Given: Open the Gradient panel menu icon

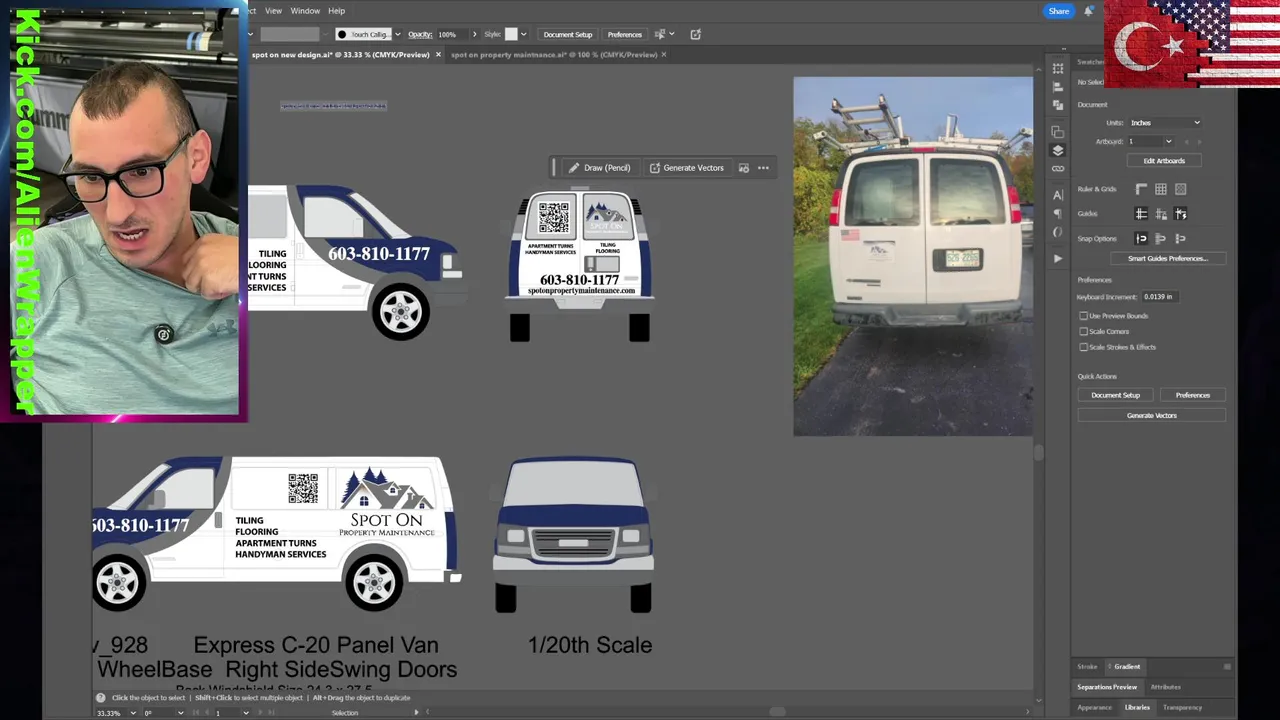Looking at the screenshot, I should point(1227,666).
